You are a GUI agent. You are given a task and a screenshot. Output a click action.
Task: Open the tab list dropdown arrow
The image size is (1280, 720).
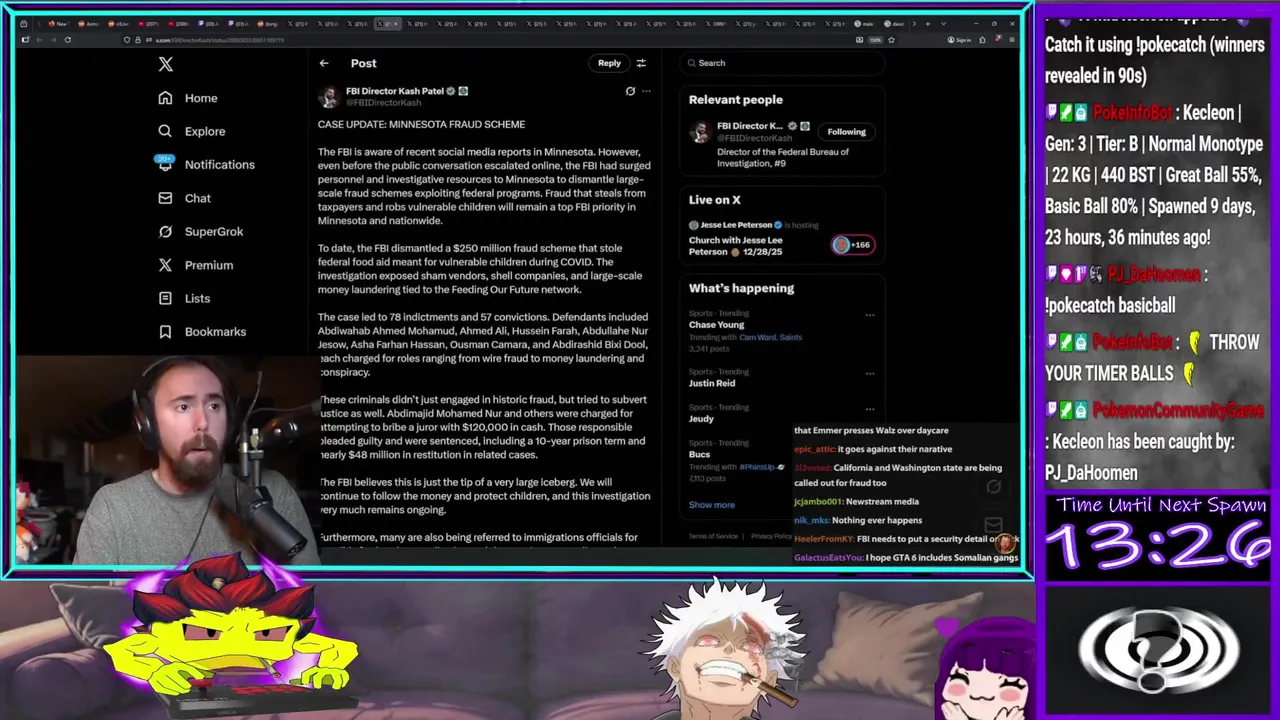point(943,23)
